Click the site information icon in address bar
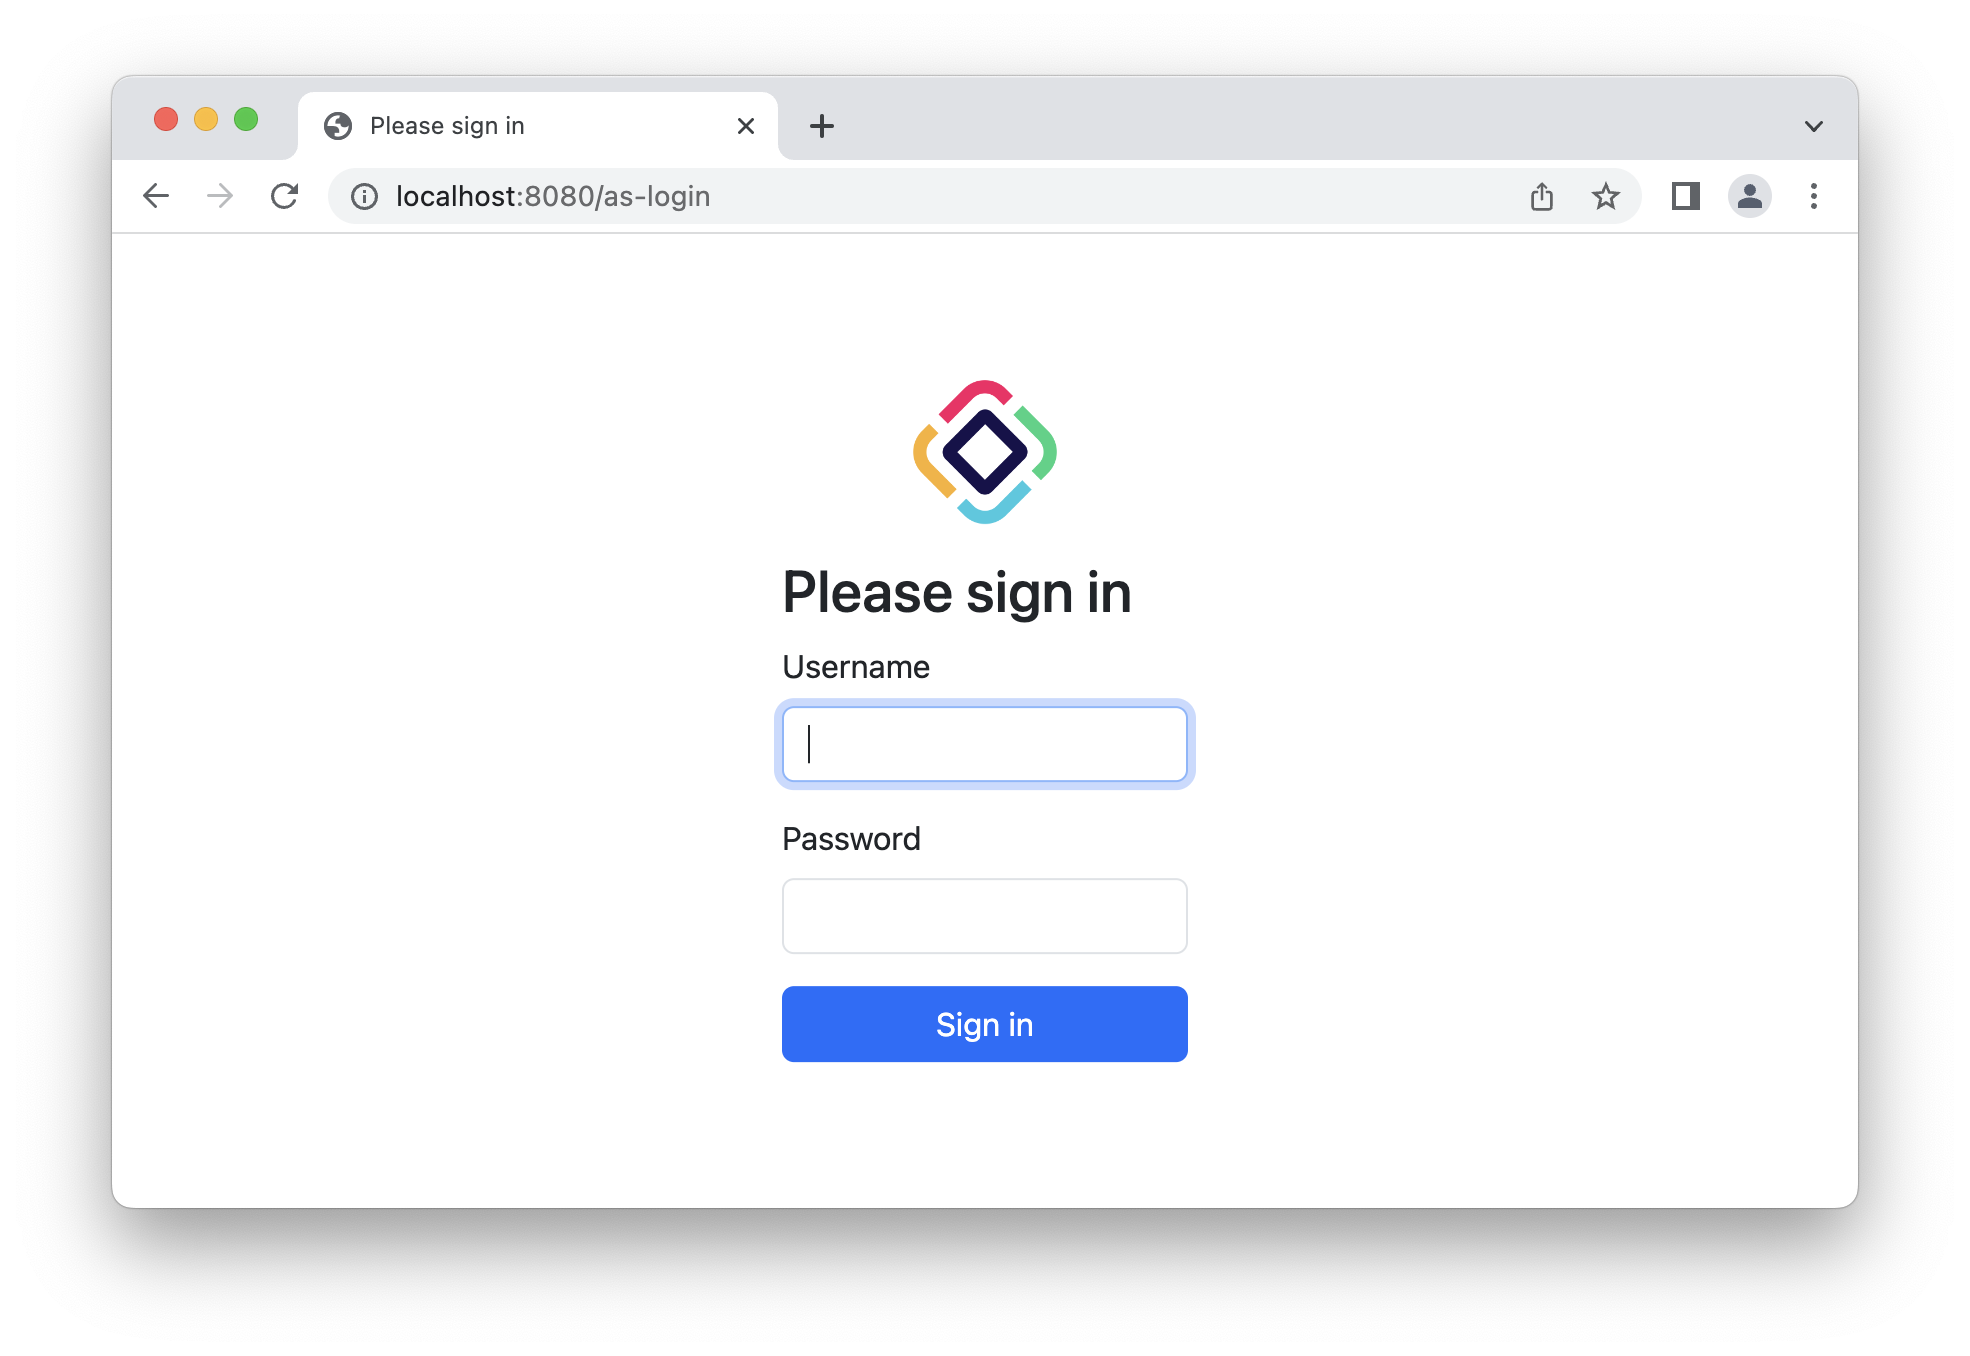 (x=364, y=196)
